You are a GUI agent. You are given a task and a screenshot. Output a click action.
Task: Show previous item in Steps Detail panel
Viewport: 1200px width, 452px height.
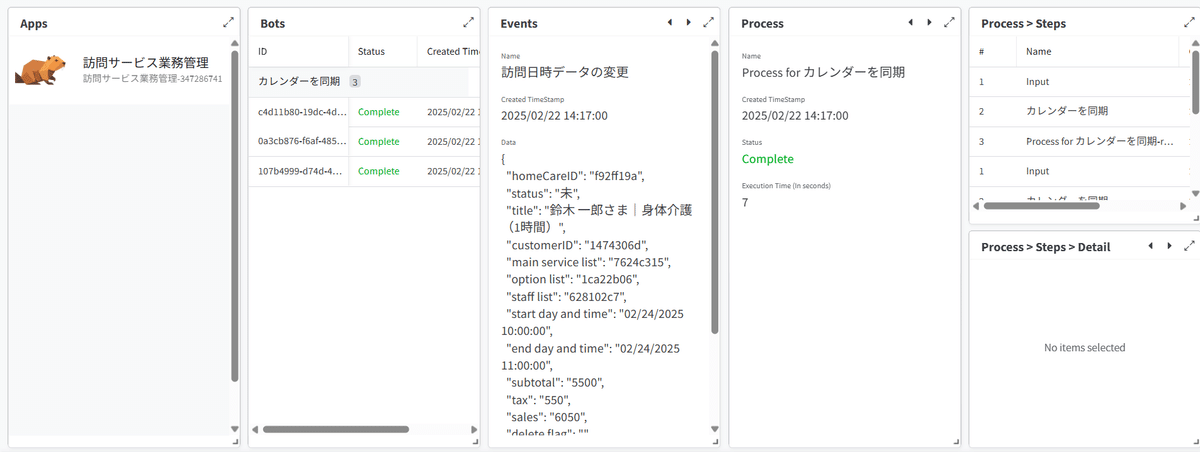click(1150, 246)
